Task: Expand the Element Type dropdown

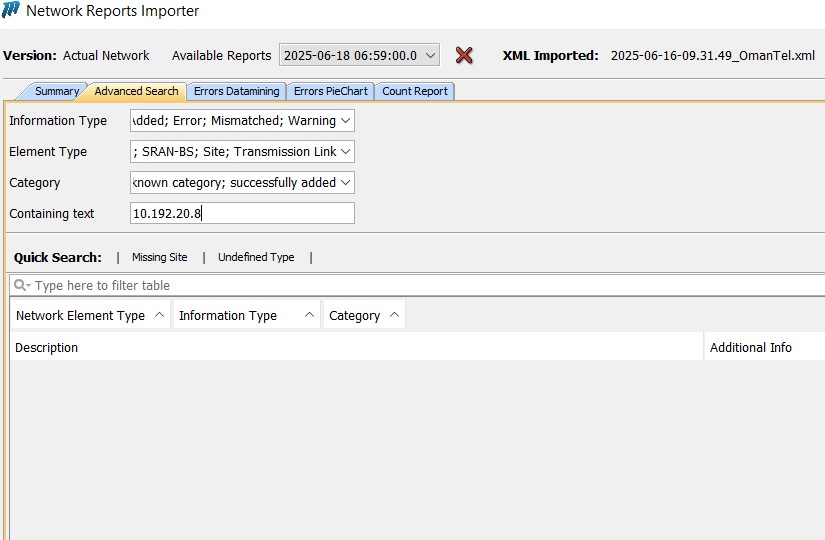Action: [242, 152]
